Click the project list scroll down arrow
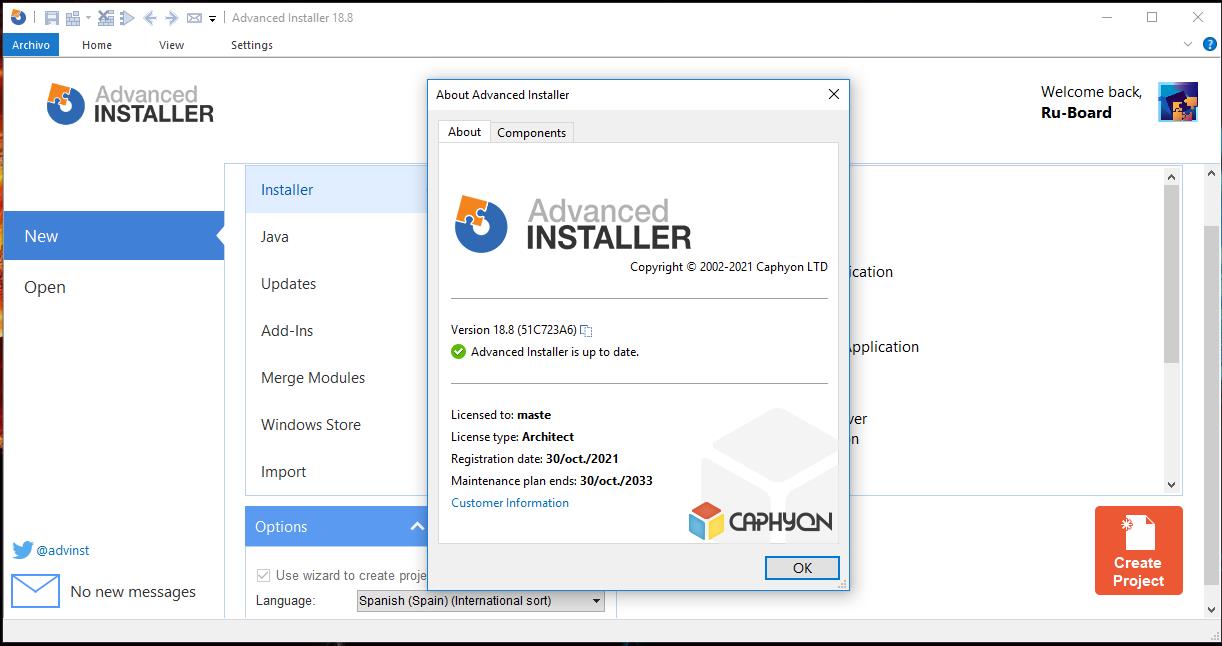This screenshot has width=1222, height=646. [1172, 485]
